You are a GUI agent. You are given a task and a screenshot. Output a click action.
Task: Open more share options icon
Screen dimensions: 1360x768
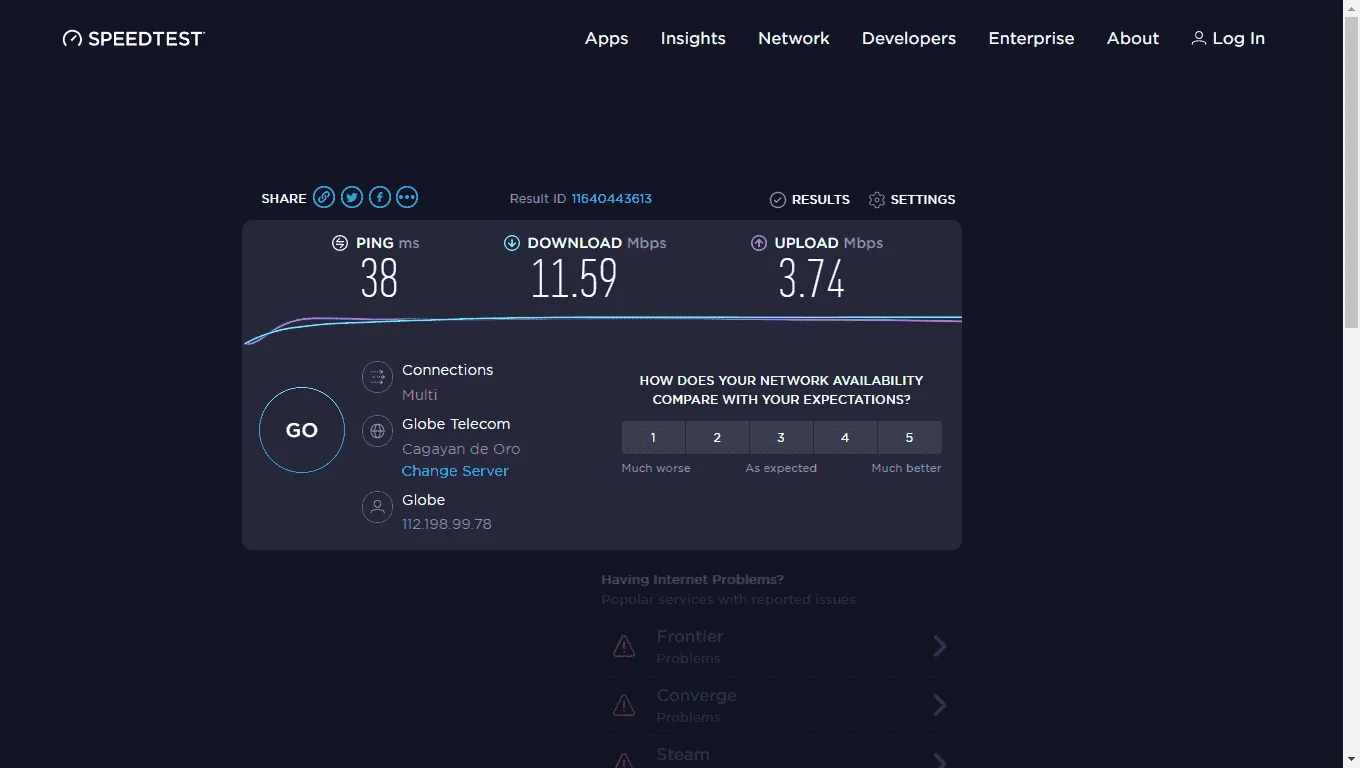407,197
